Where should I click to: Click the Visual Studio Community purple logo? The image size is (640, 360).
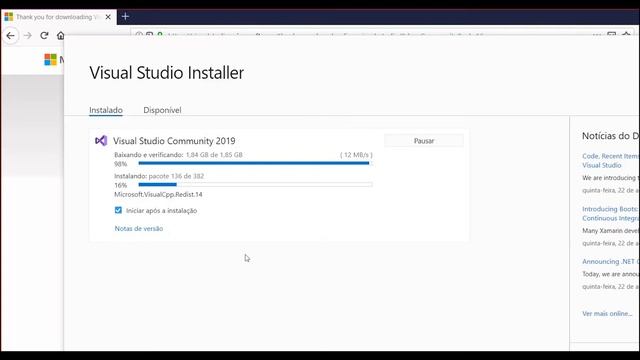pyautogui.click(x=101, y=141)
